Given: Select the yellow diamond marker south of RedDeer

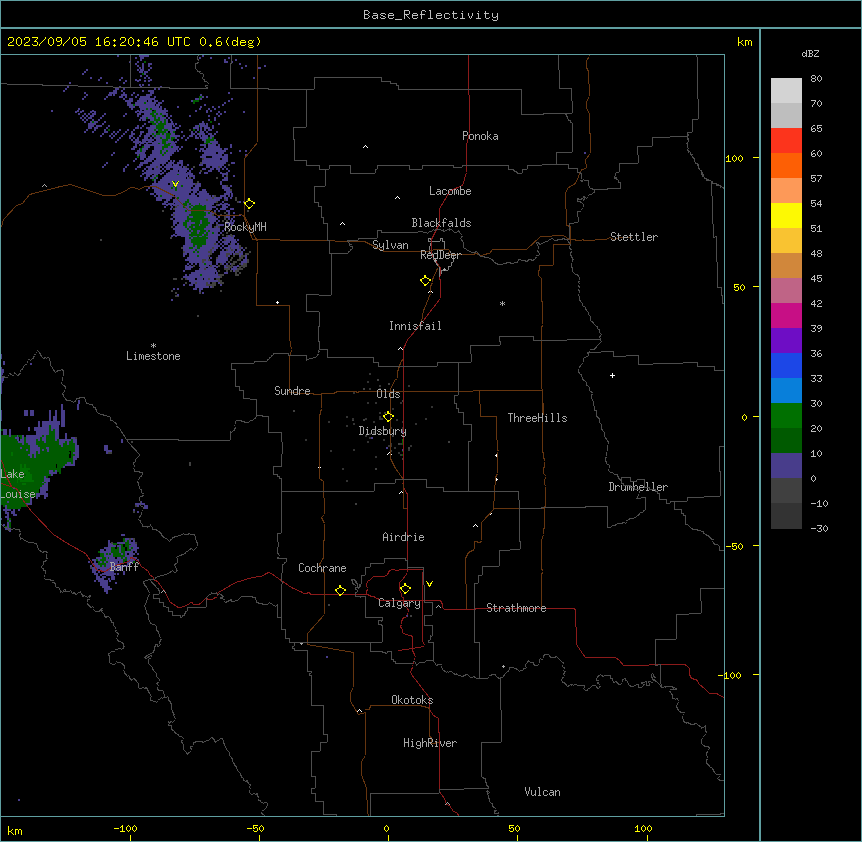Looking at the screenshot, I should point(426,281).
